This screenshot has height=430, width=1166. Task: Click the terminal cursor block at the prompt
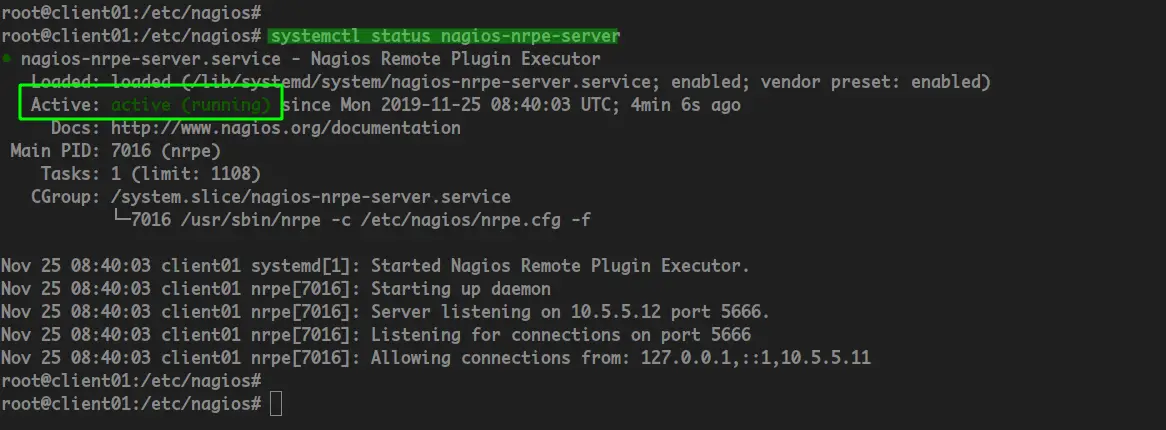276,405
